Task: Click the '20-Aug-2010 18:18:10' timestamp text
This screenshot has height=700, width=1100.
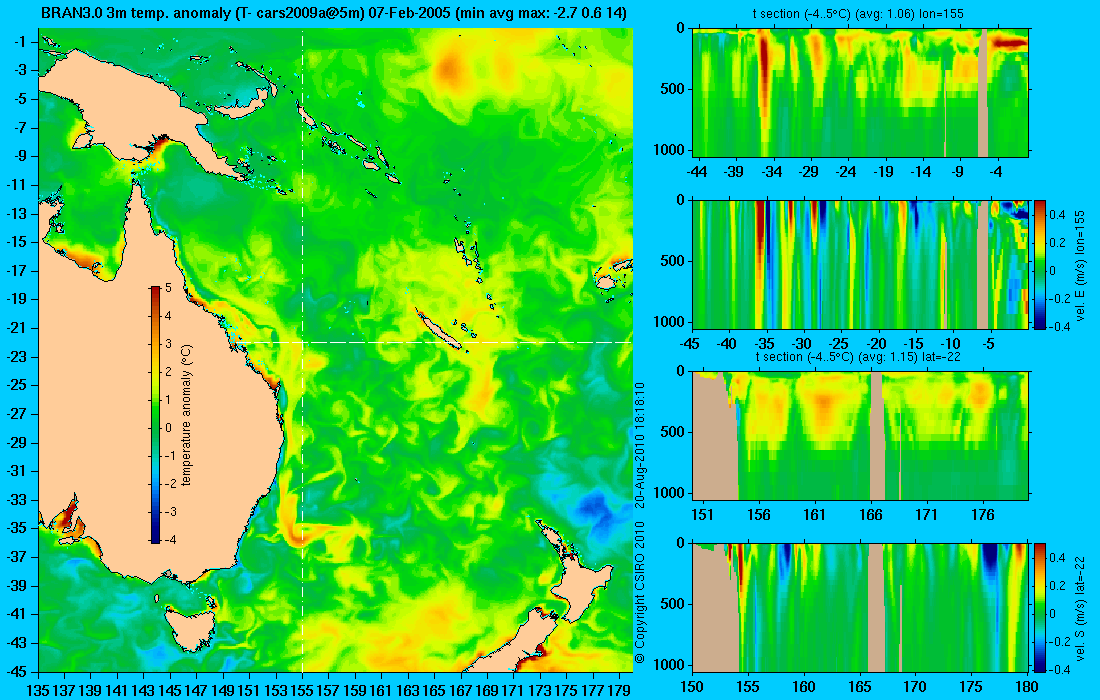Action: [x=640, y=445]
